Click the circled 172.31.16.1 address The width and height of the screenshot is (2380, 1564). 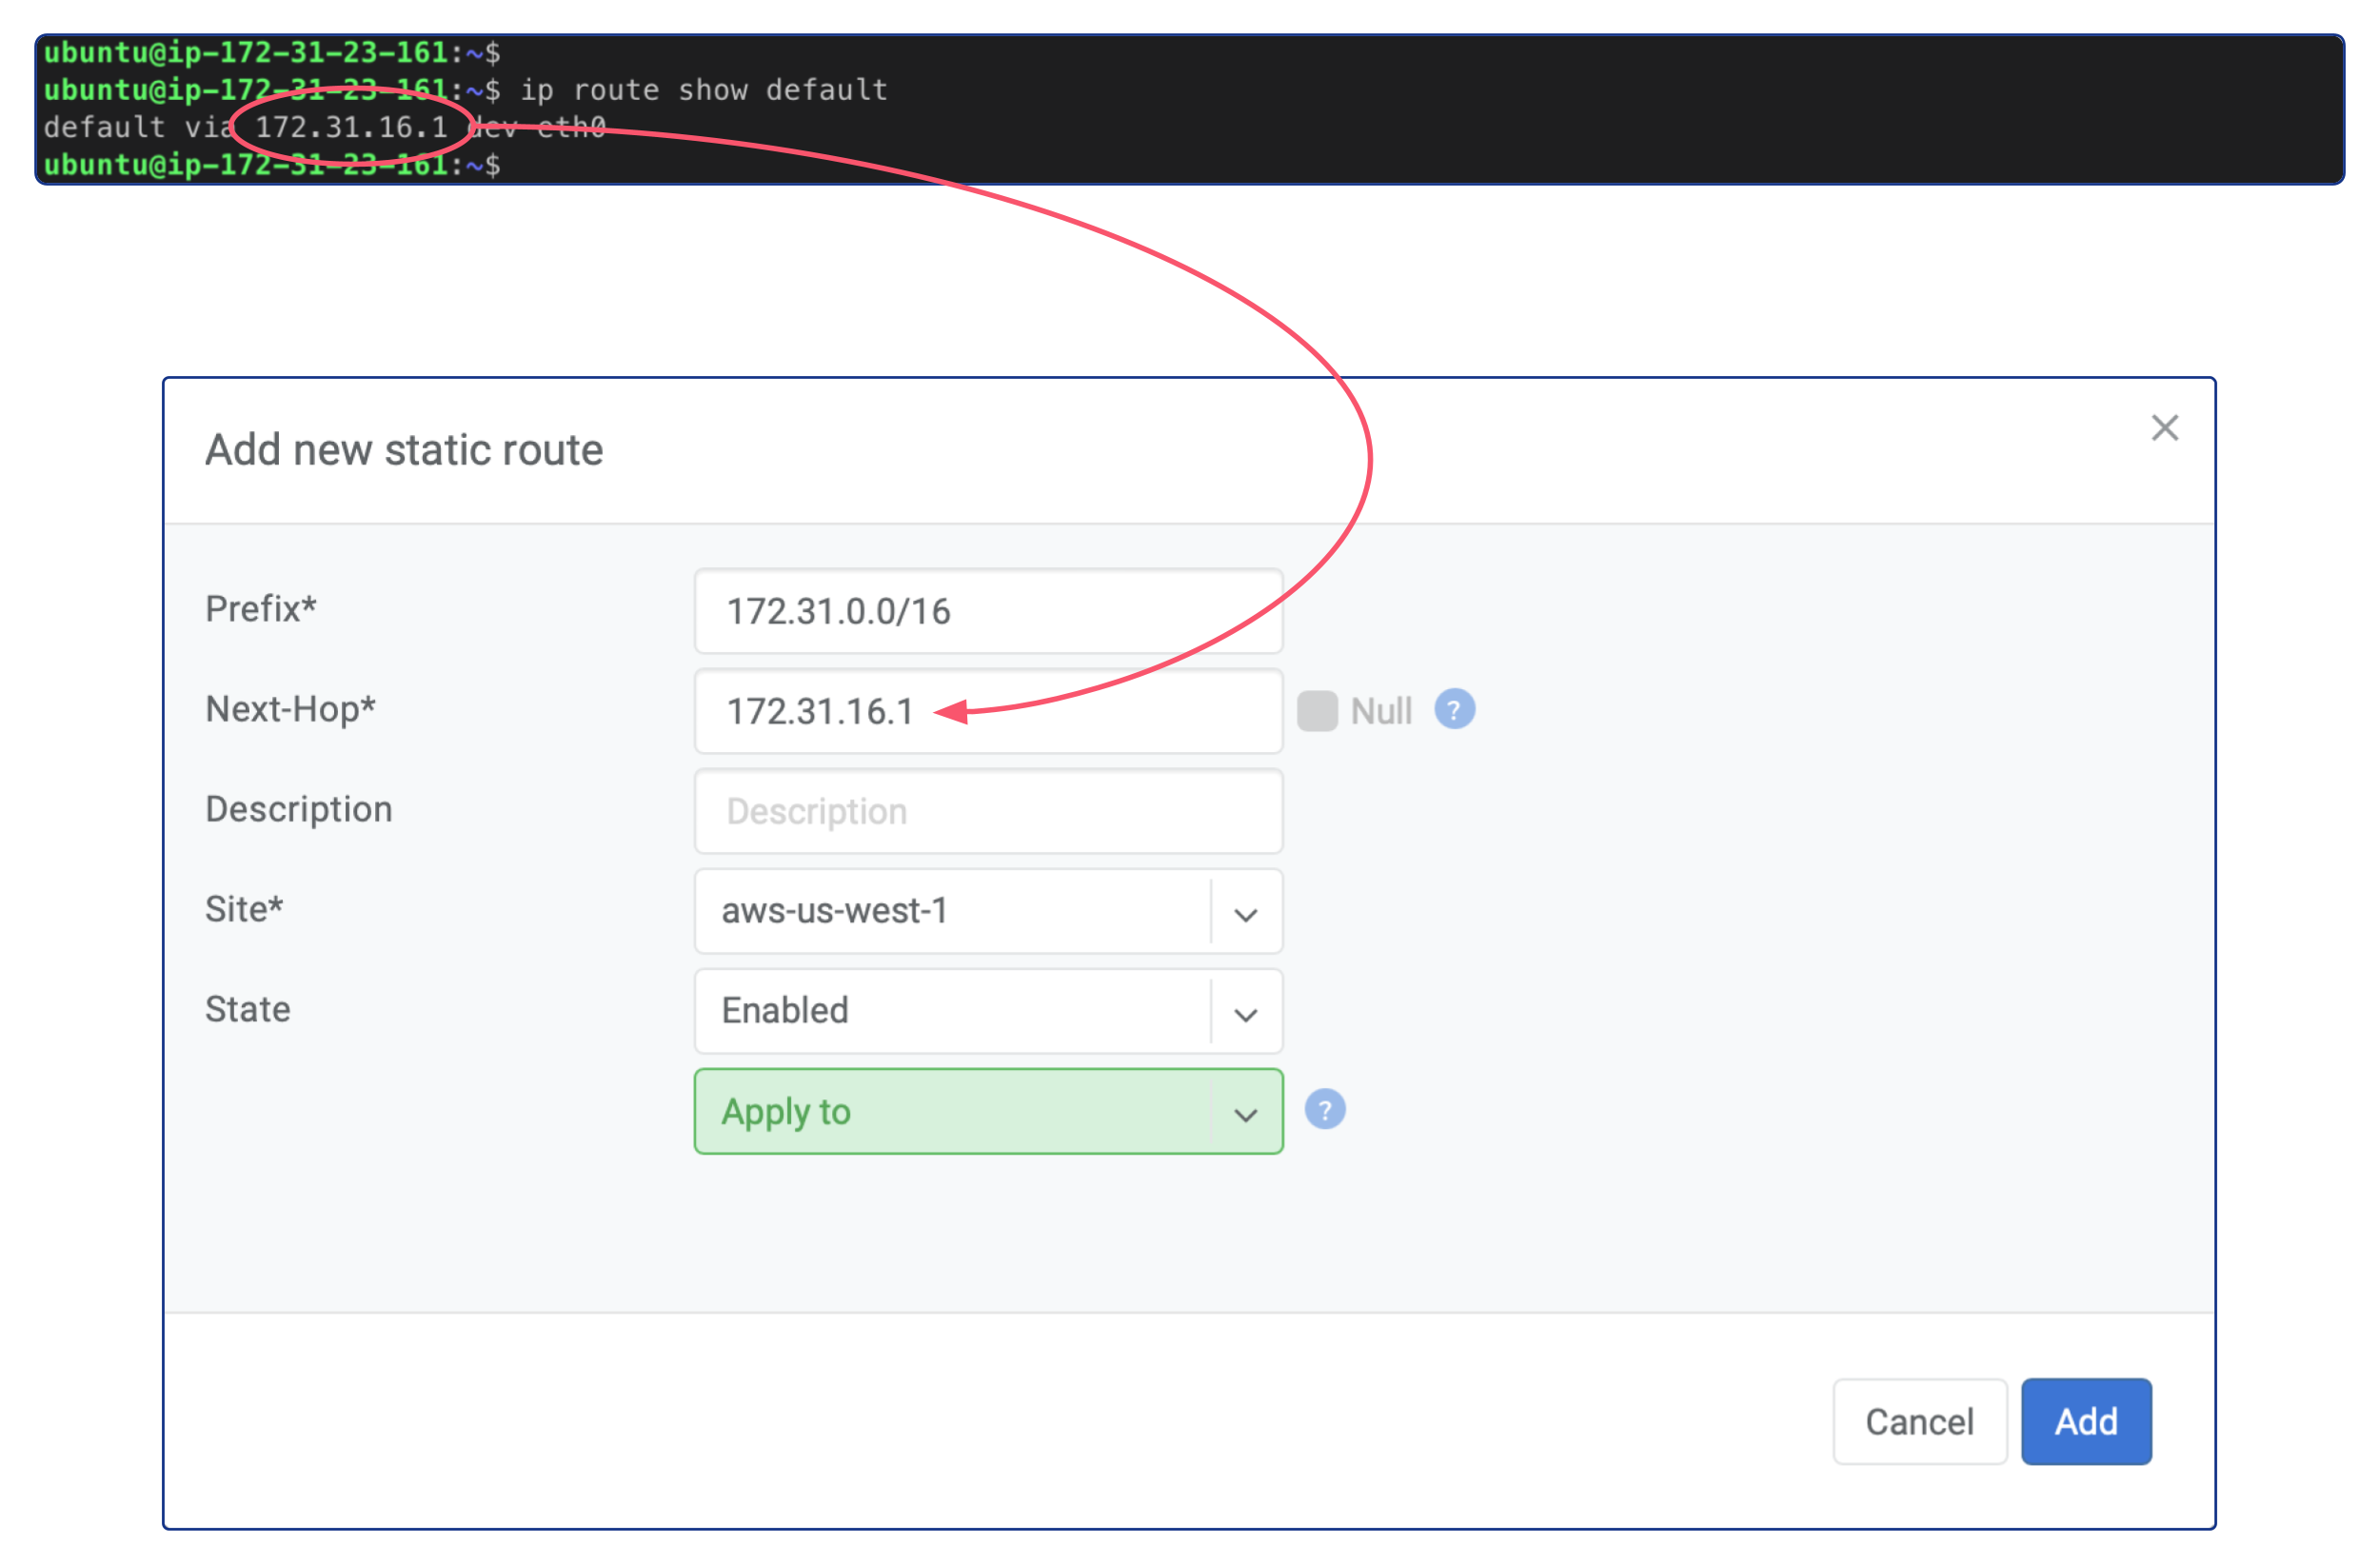352,126
